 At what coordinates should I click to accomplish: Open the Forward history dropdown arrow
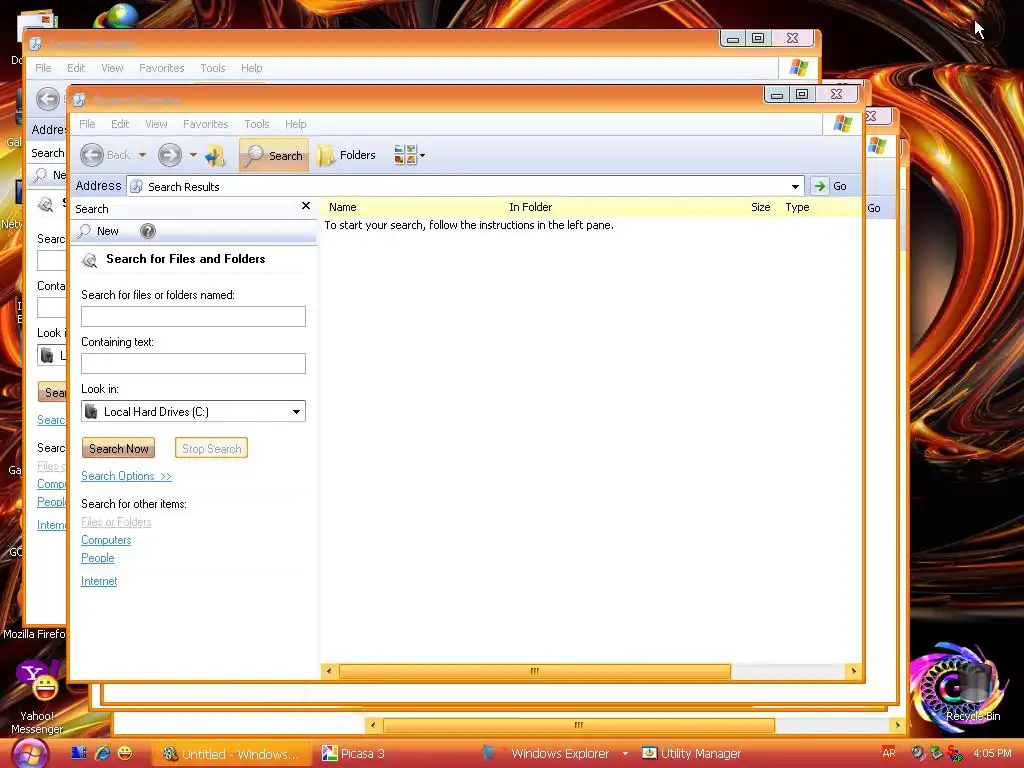click(193, 155)
